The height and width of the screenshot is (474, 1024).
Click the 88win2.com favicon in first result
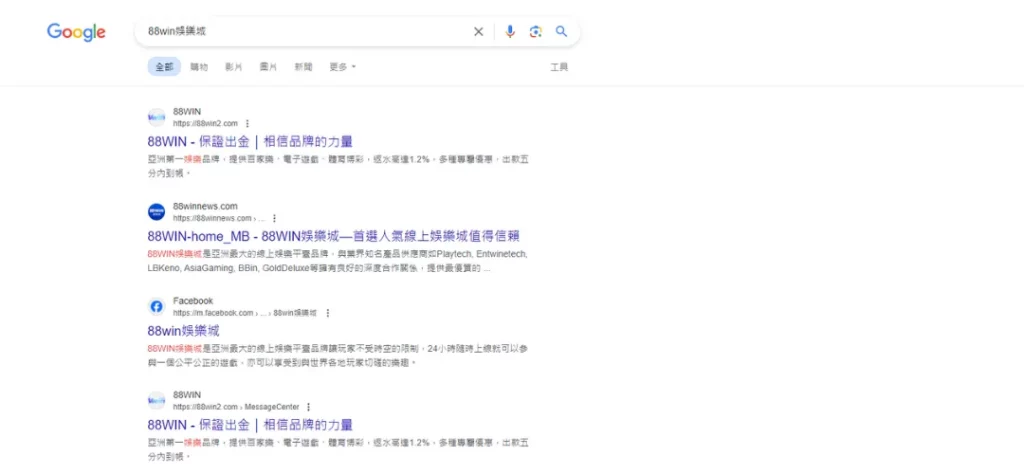click(157, 118)
